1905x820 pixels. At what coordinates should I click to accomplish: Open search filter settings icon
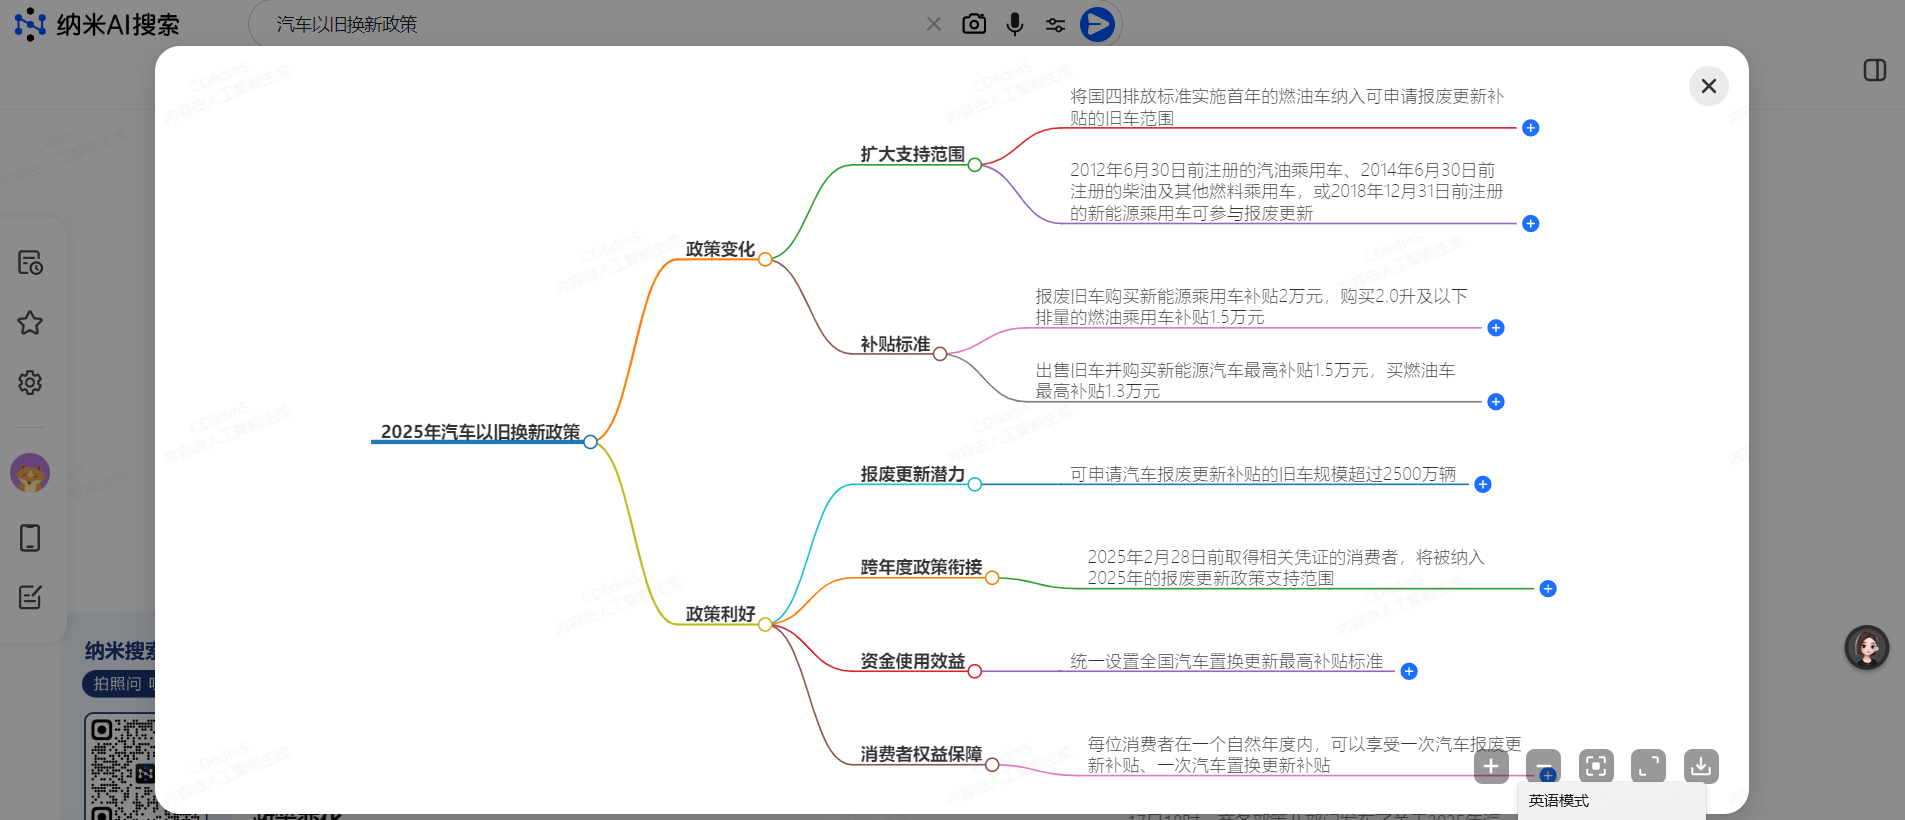(1055, 24)
